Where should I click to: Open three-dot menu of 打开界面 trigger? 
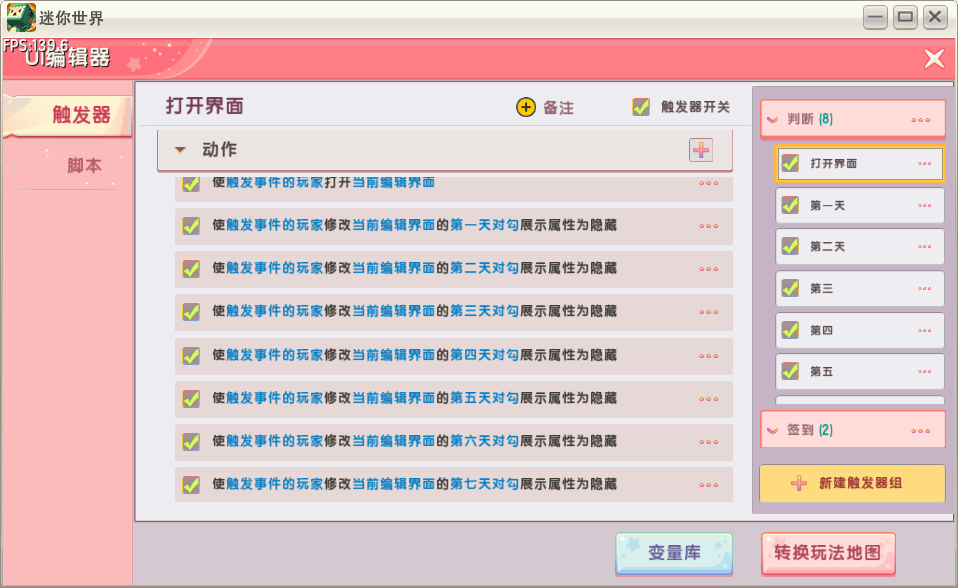click(x=924, y=164)
